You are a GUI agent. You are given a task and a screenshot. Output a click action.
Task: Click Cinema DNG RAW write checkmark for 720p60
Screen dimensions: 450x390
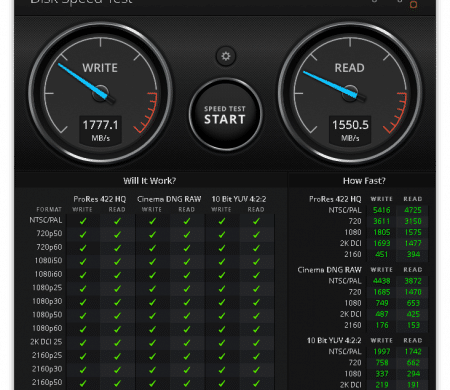[152, 248]
